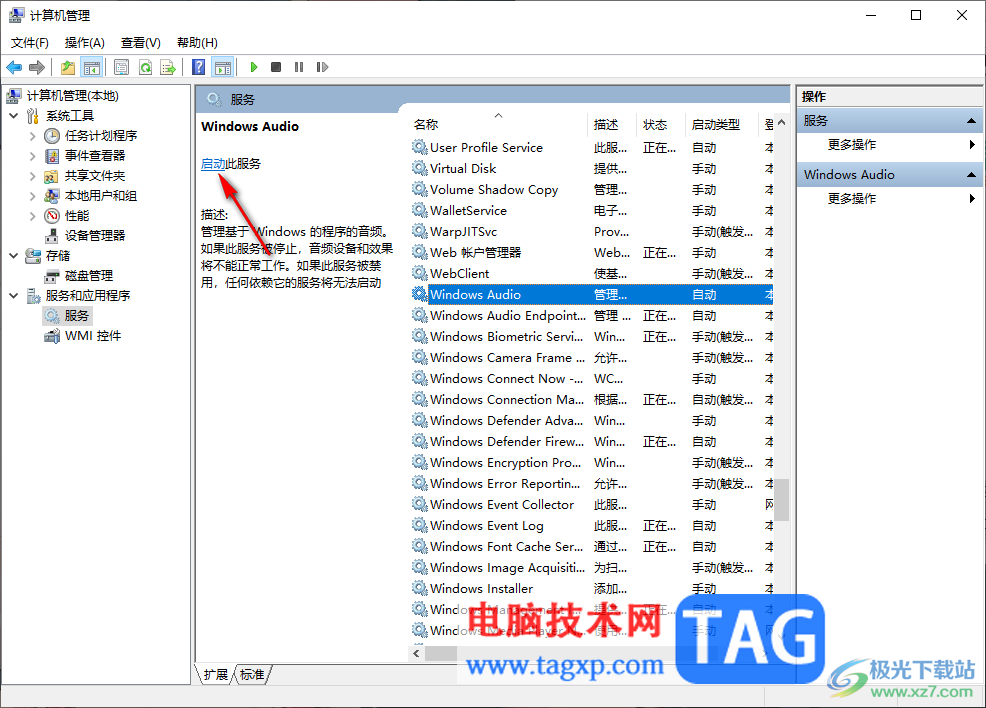Viewport: 986px width, 708px height.
Task: Click the 磁盘管理 tree icon
Action: pyautogui.click(x=52, y=276)
